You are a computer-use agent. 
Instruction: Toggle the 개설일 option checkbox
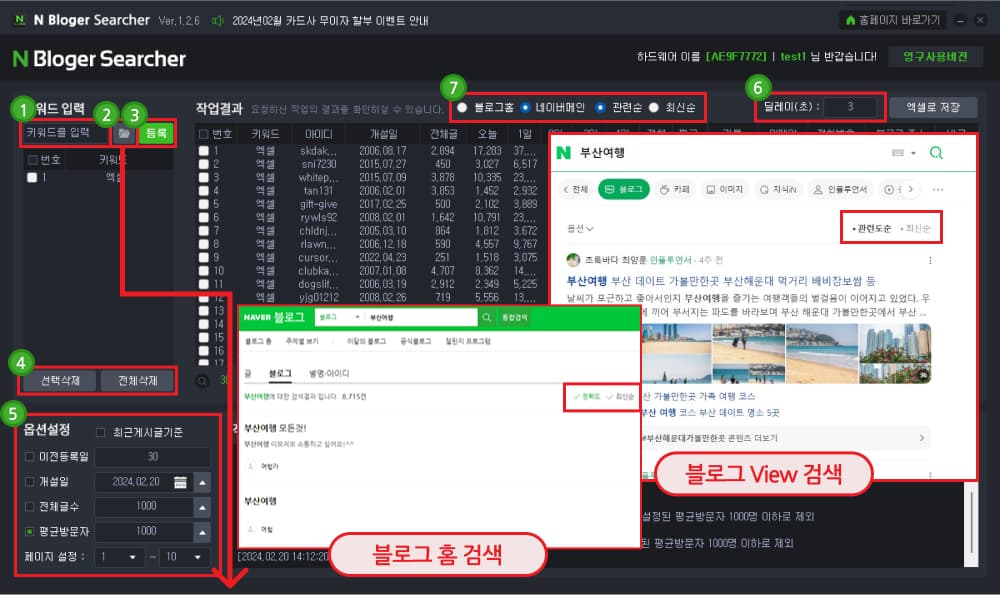pos(29,481)
